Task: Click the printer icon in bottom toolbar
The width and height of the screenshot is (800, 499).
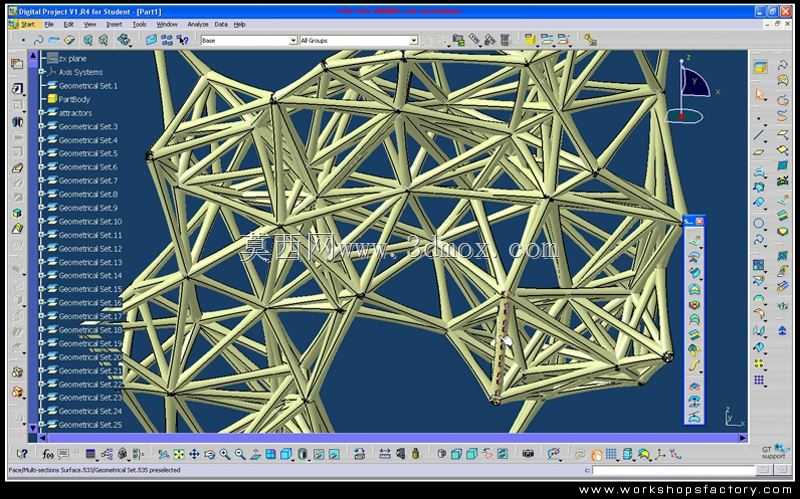Action: tap(360, 454)
